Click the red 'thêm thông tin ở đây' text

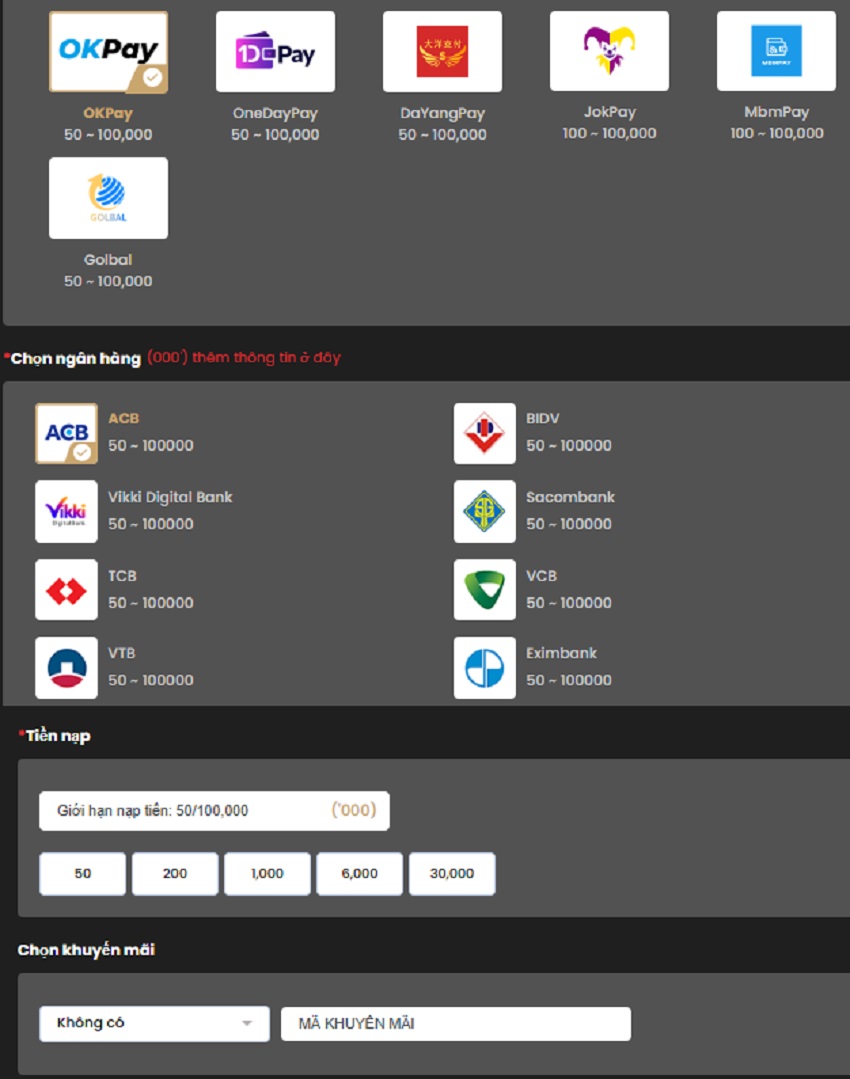coord(266,357)
